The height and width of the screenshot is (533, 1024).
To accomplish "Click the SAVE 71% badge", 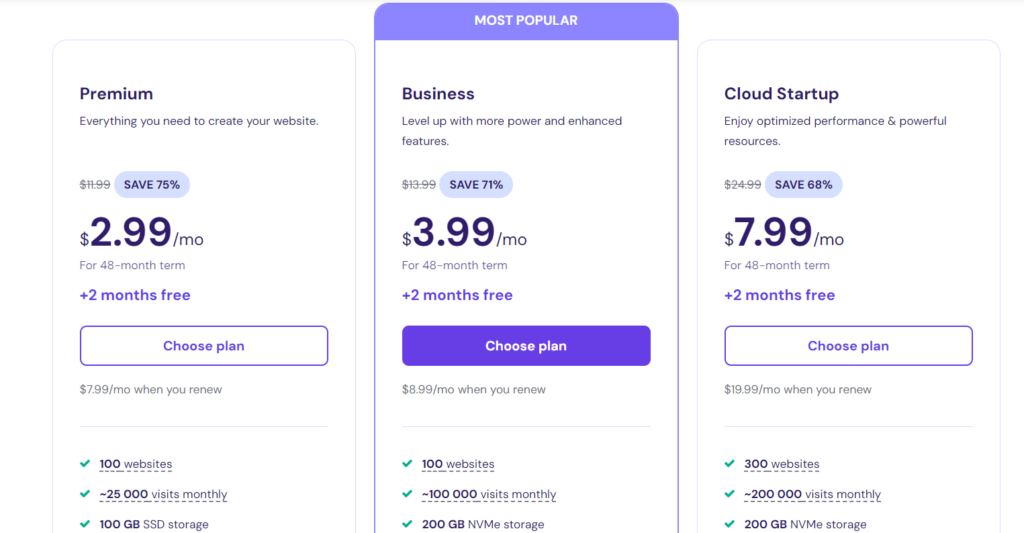I will [x=476, y=184].
